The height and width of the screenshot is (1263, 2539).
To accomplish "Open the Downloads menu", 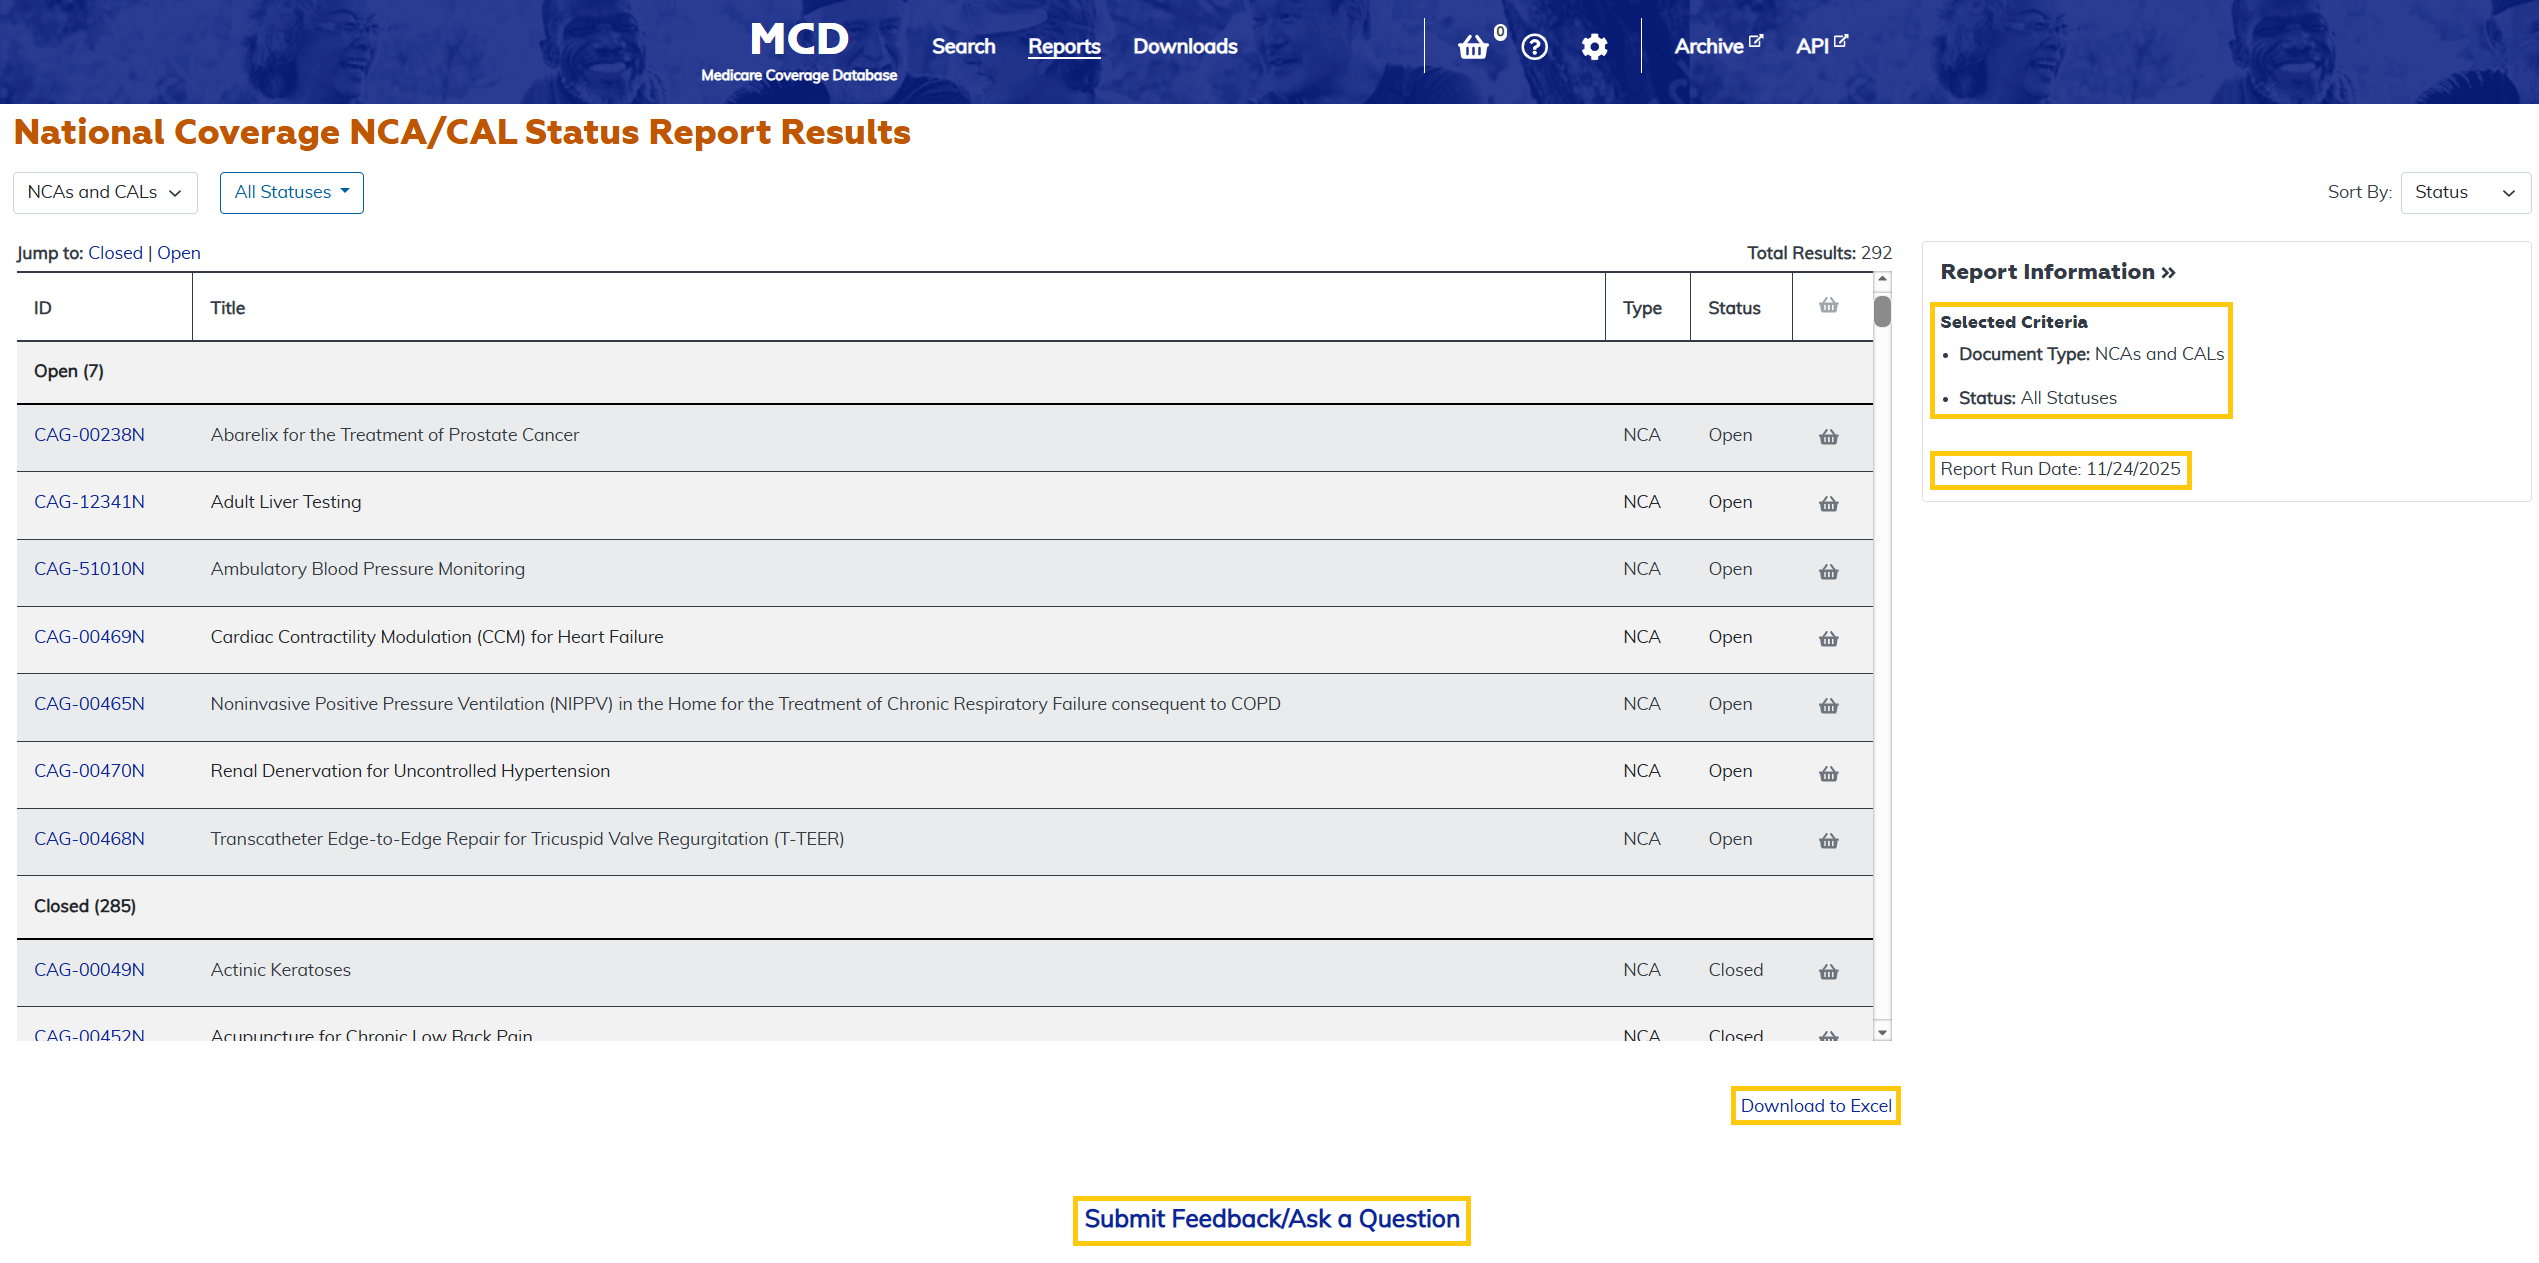I will pyautogui.click(x=1184, y=46).
